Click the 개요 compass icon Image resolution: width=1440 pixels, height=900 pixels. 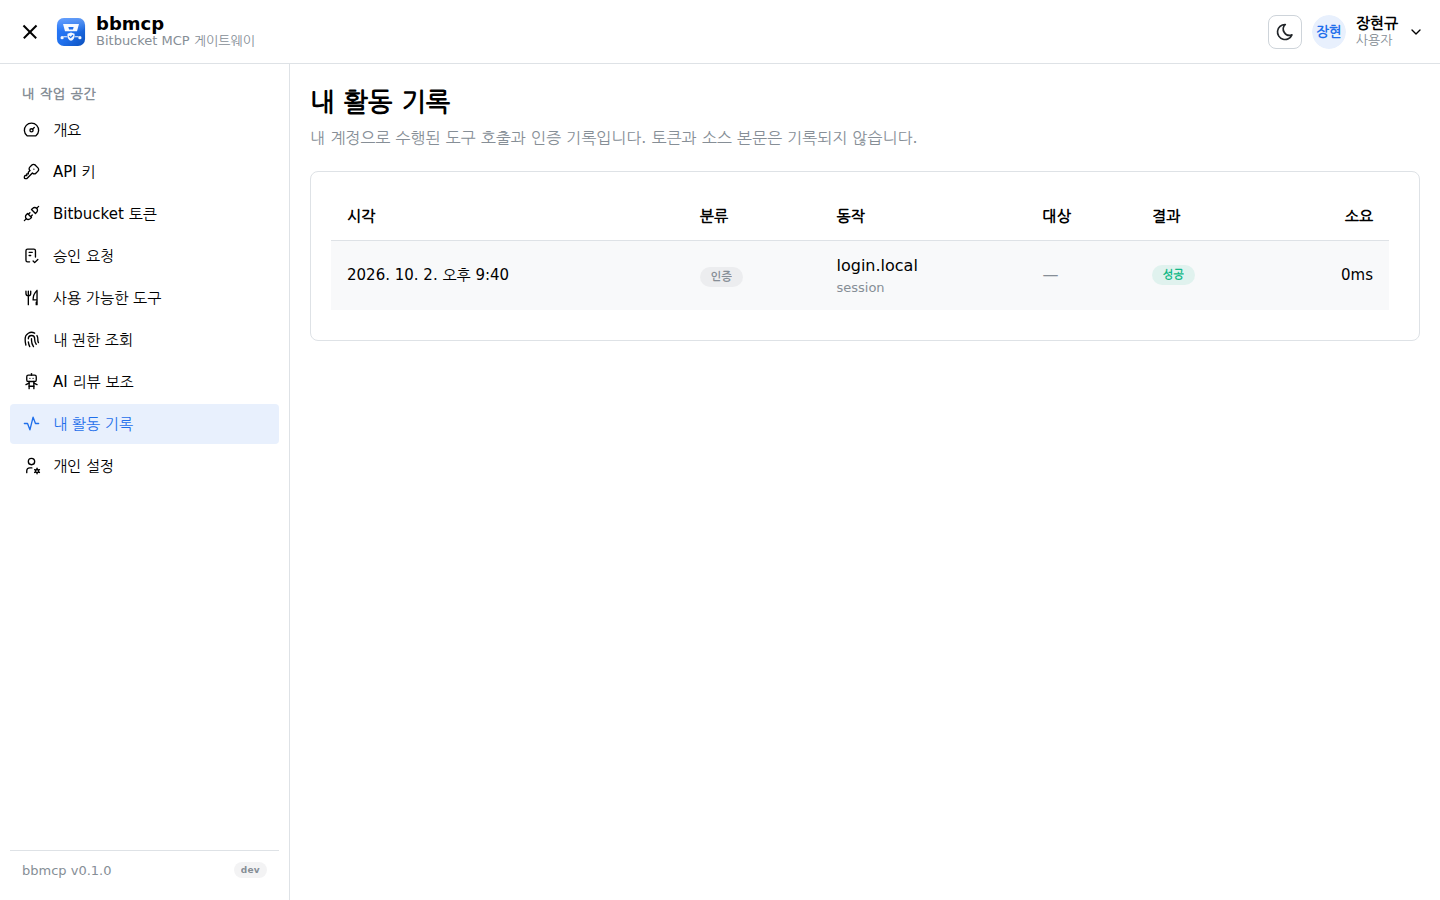pyautogui.click(x=32, y=130)
